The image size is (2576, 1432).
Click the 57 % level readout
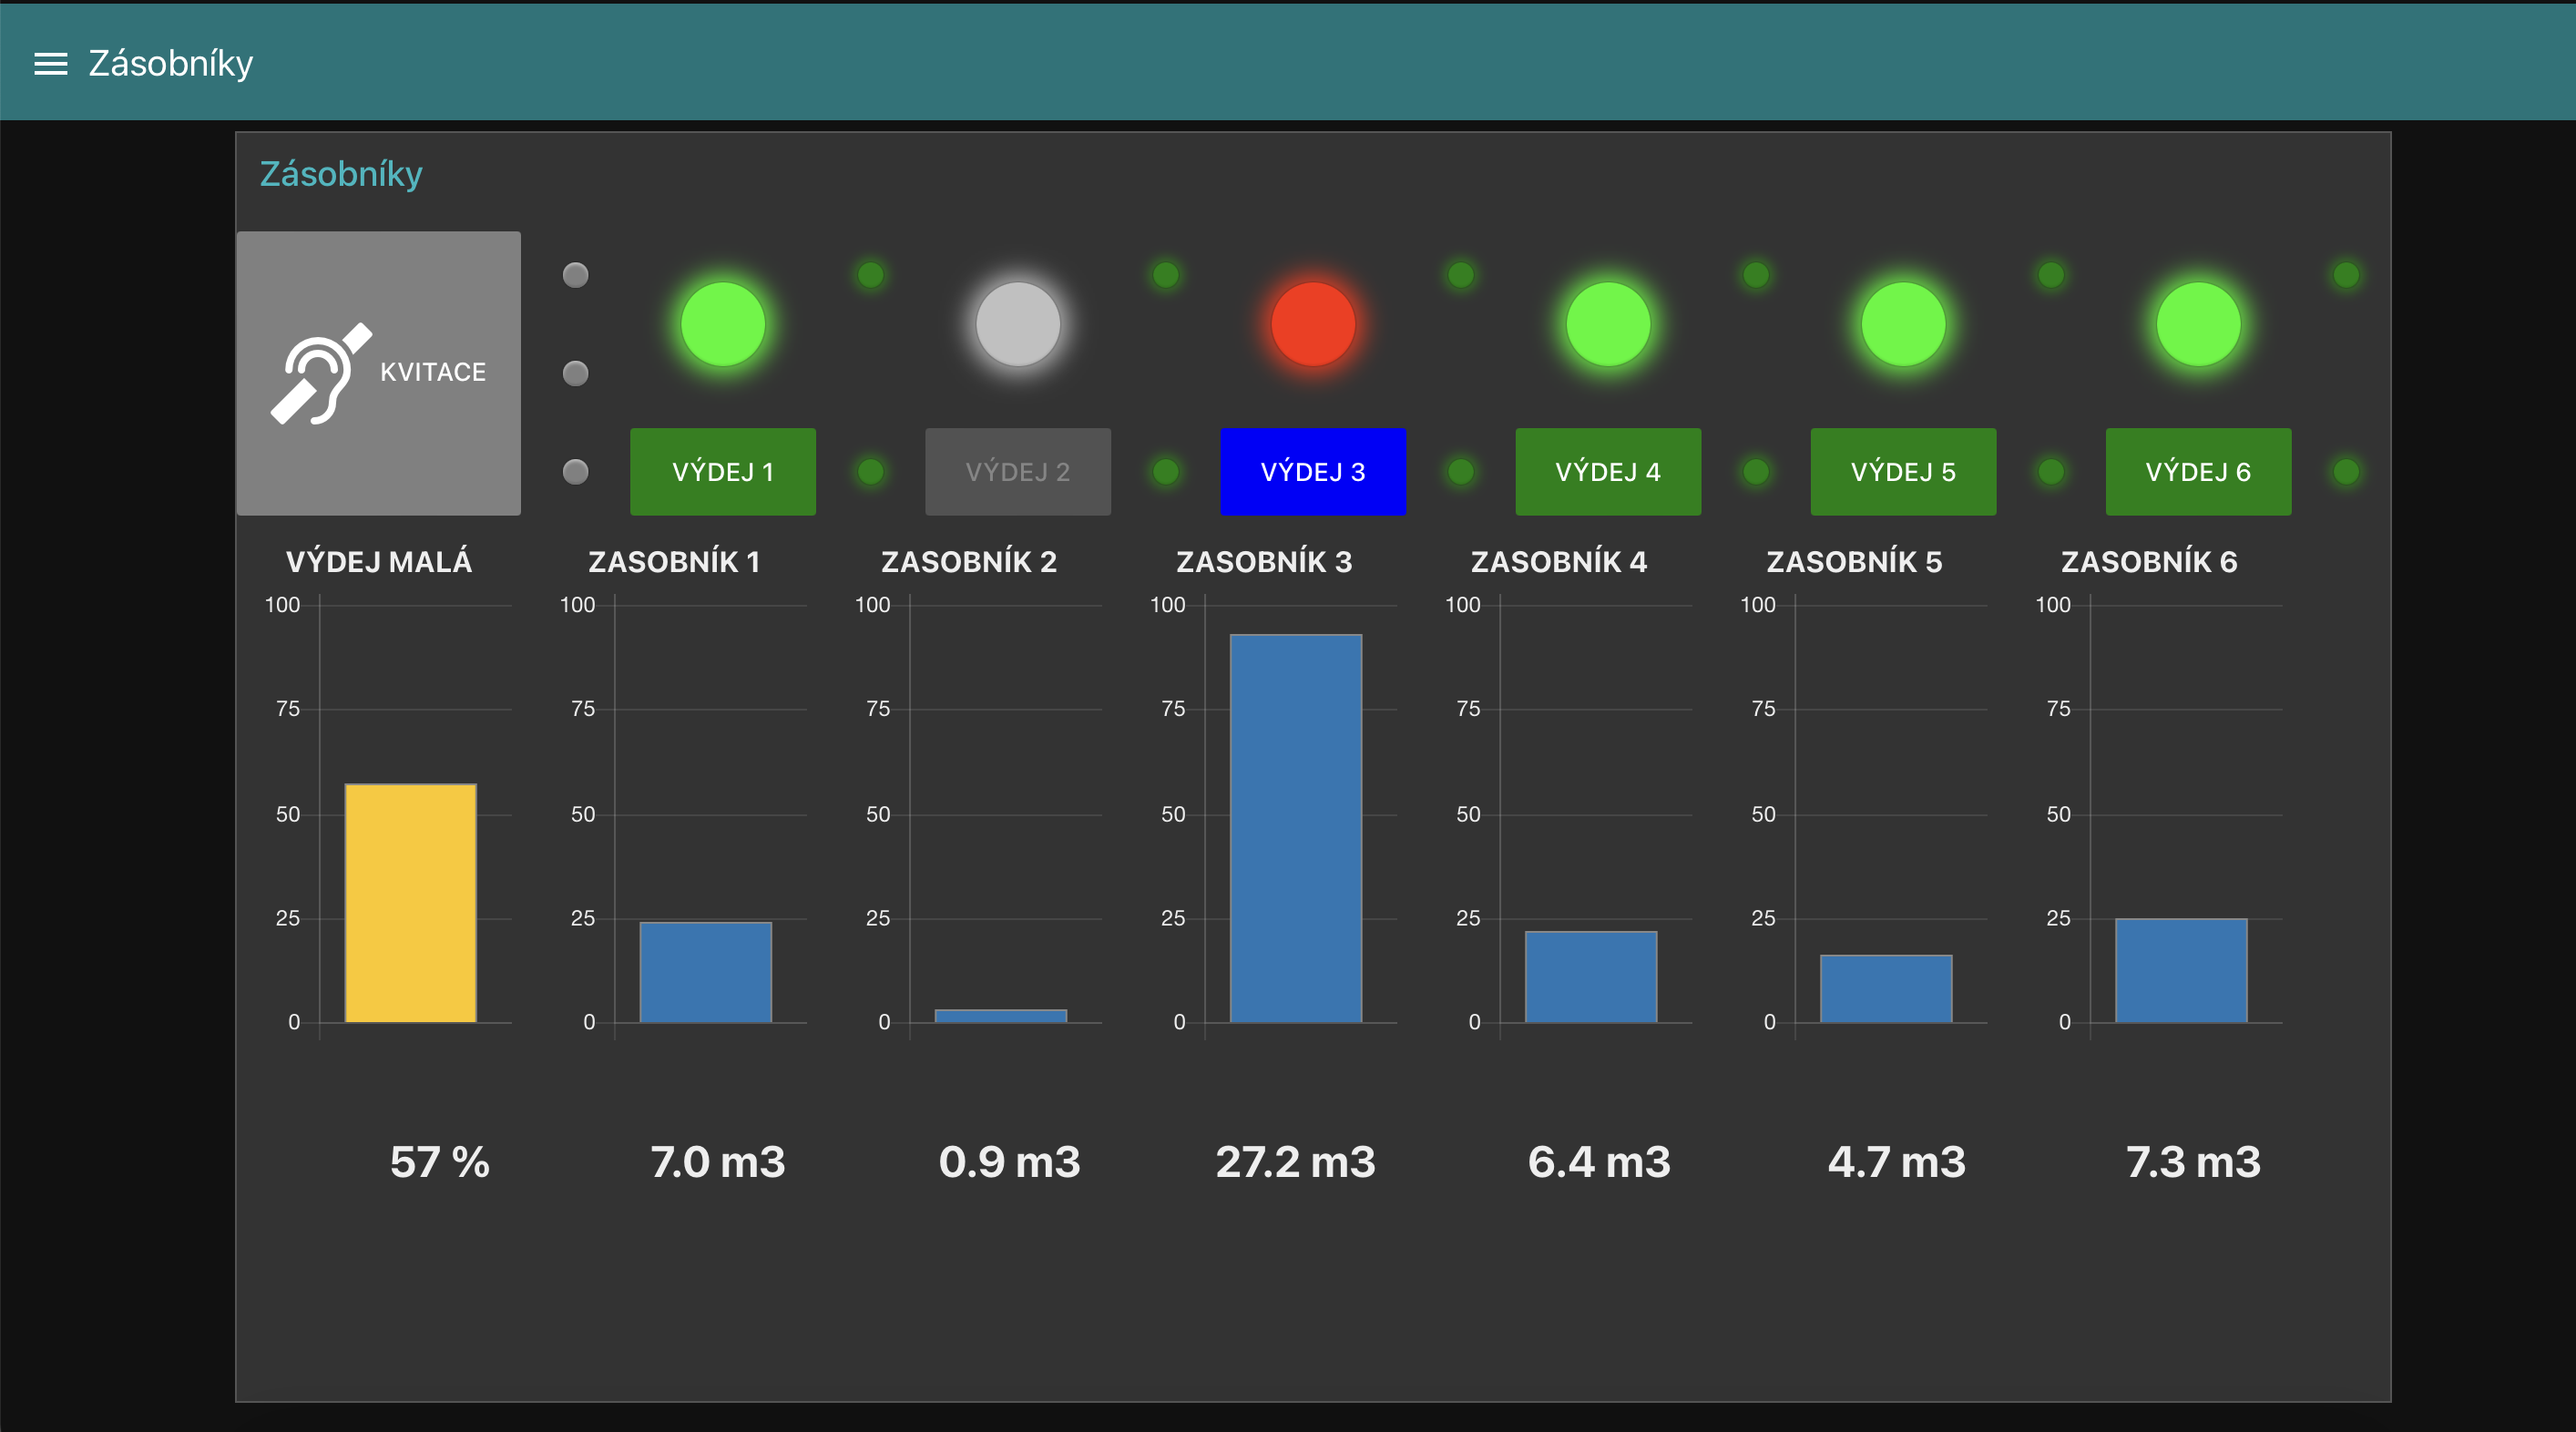pyautogui.click(x=439, y=1162)
